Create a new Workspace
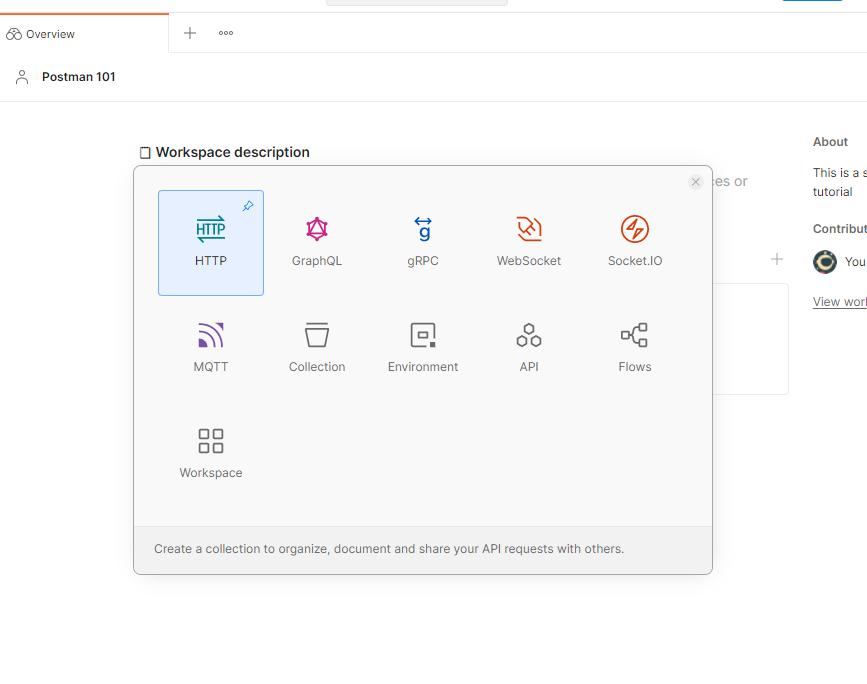Screen dimensions: 867x684 pos(211,455)
